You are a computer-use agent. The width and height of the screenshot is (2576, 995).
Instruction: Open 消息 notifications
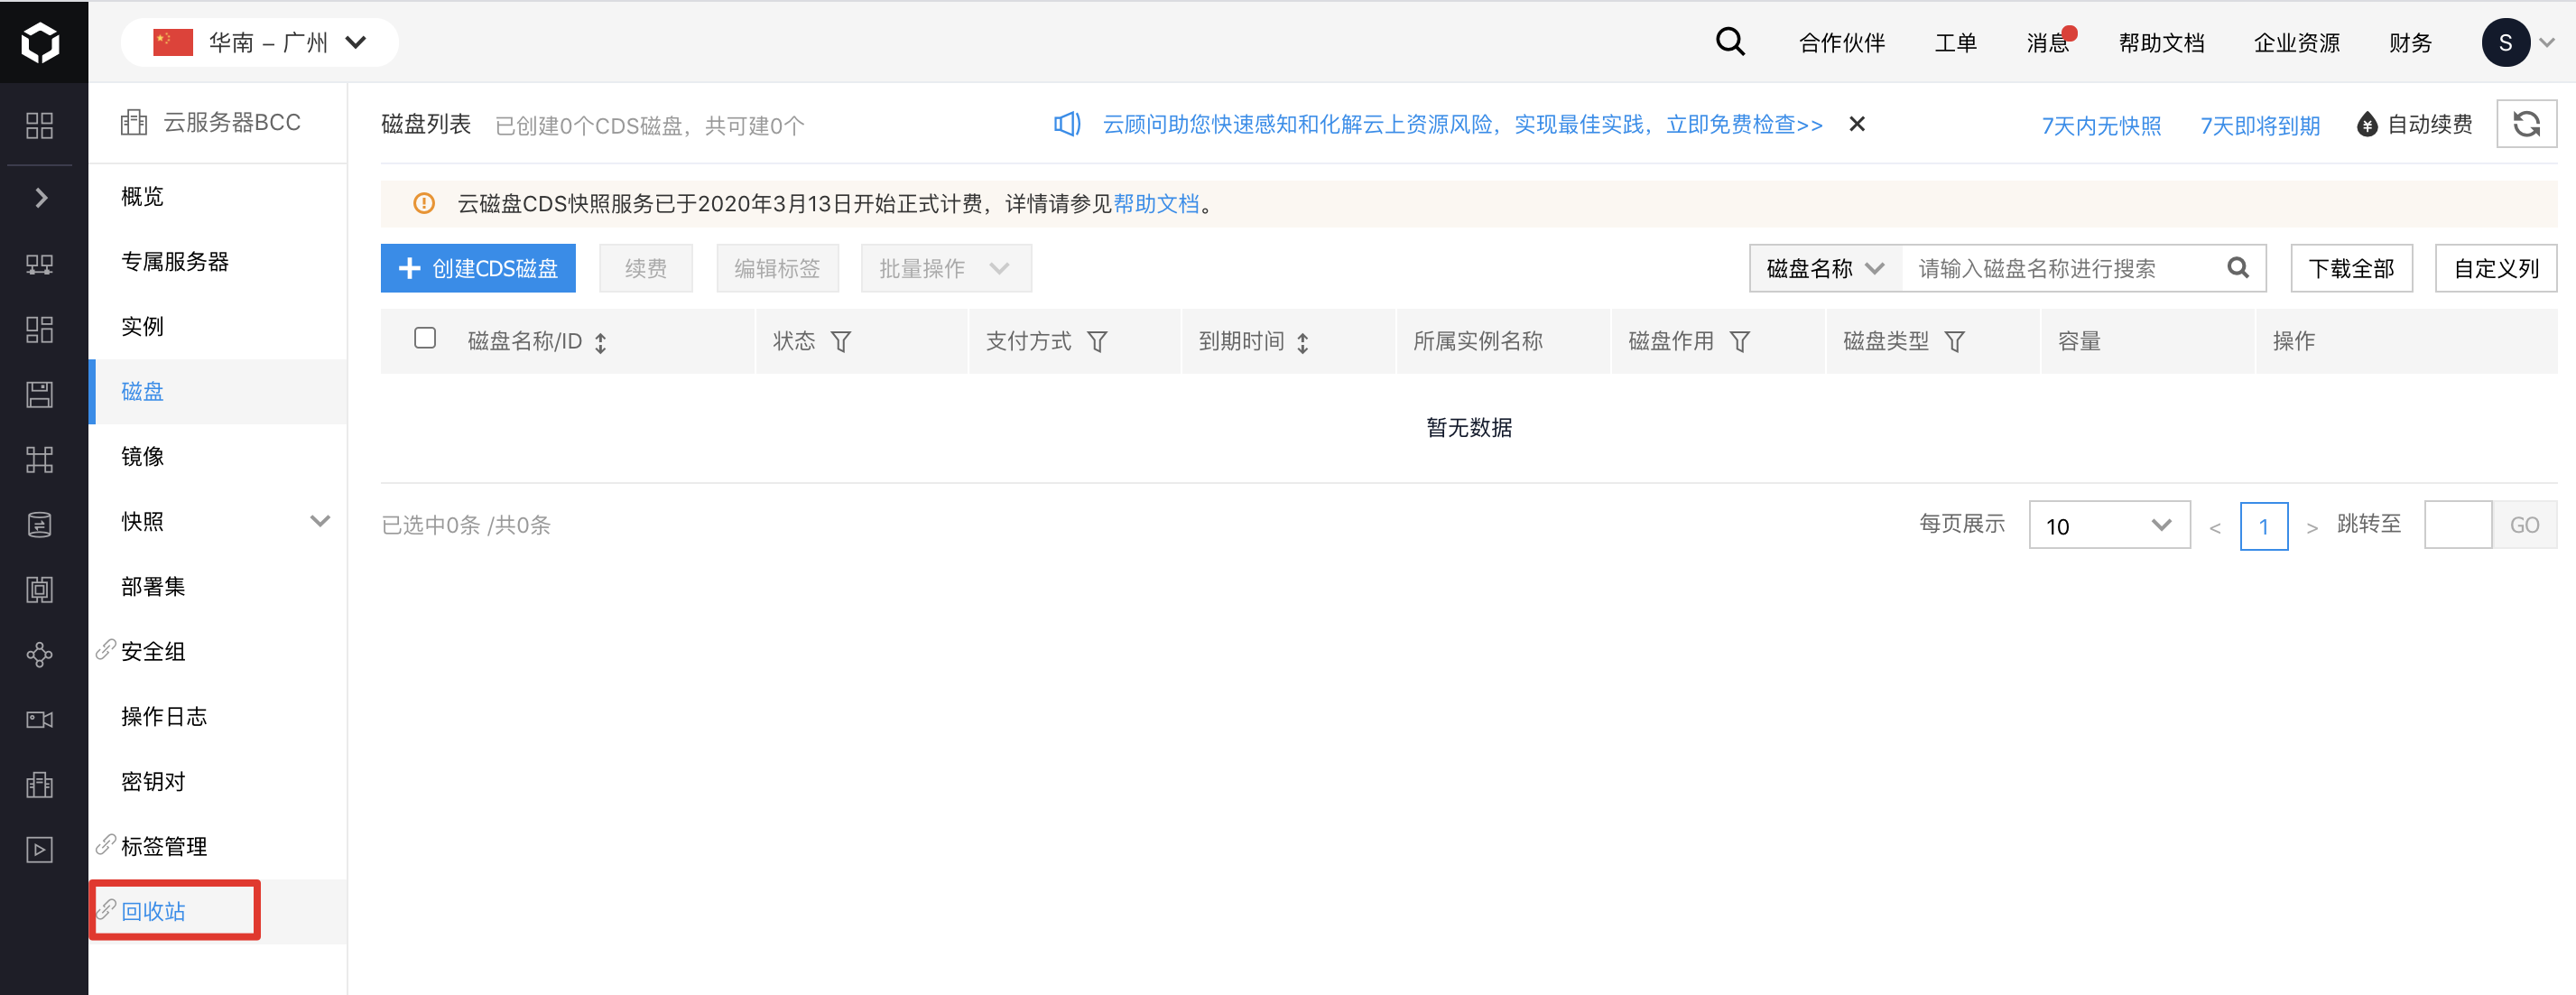click(2048, 43)
